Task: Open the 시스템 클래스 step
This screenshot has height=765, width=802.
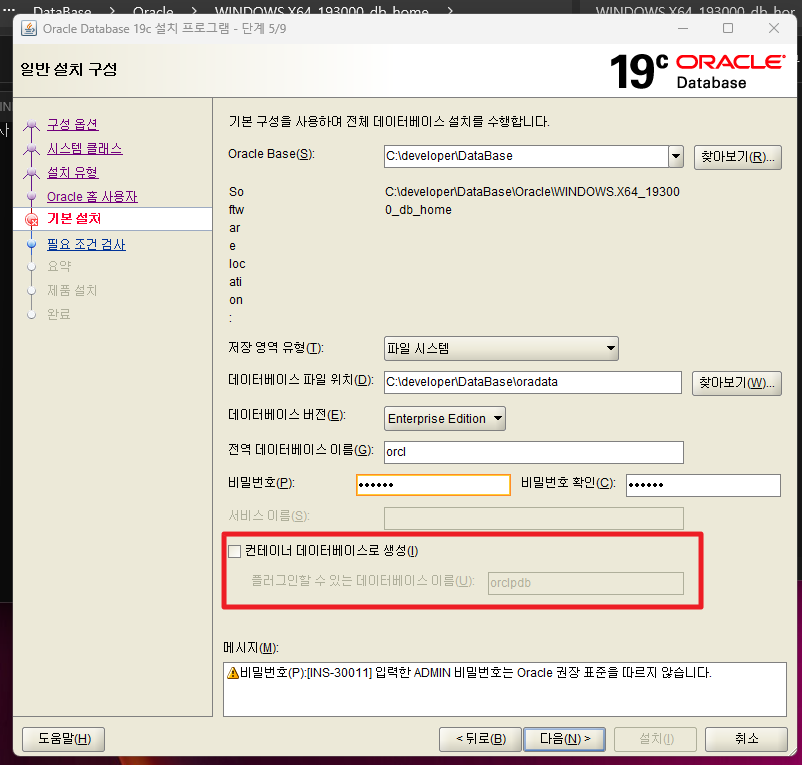Action: (85, 149)
